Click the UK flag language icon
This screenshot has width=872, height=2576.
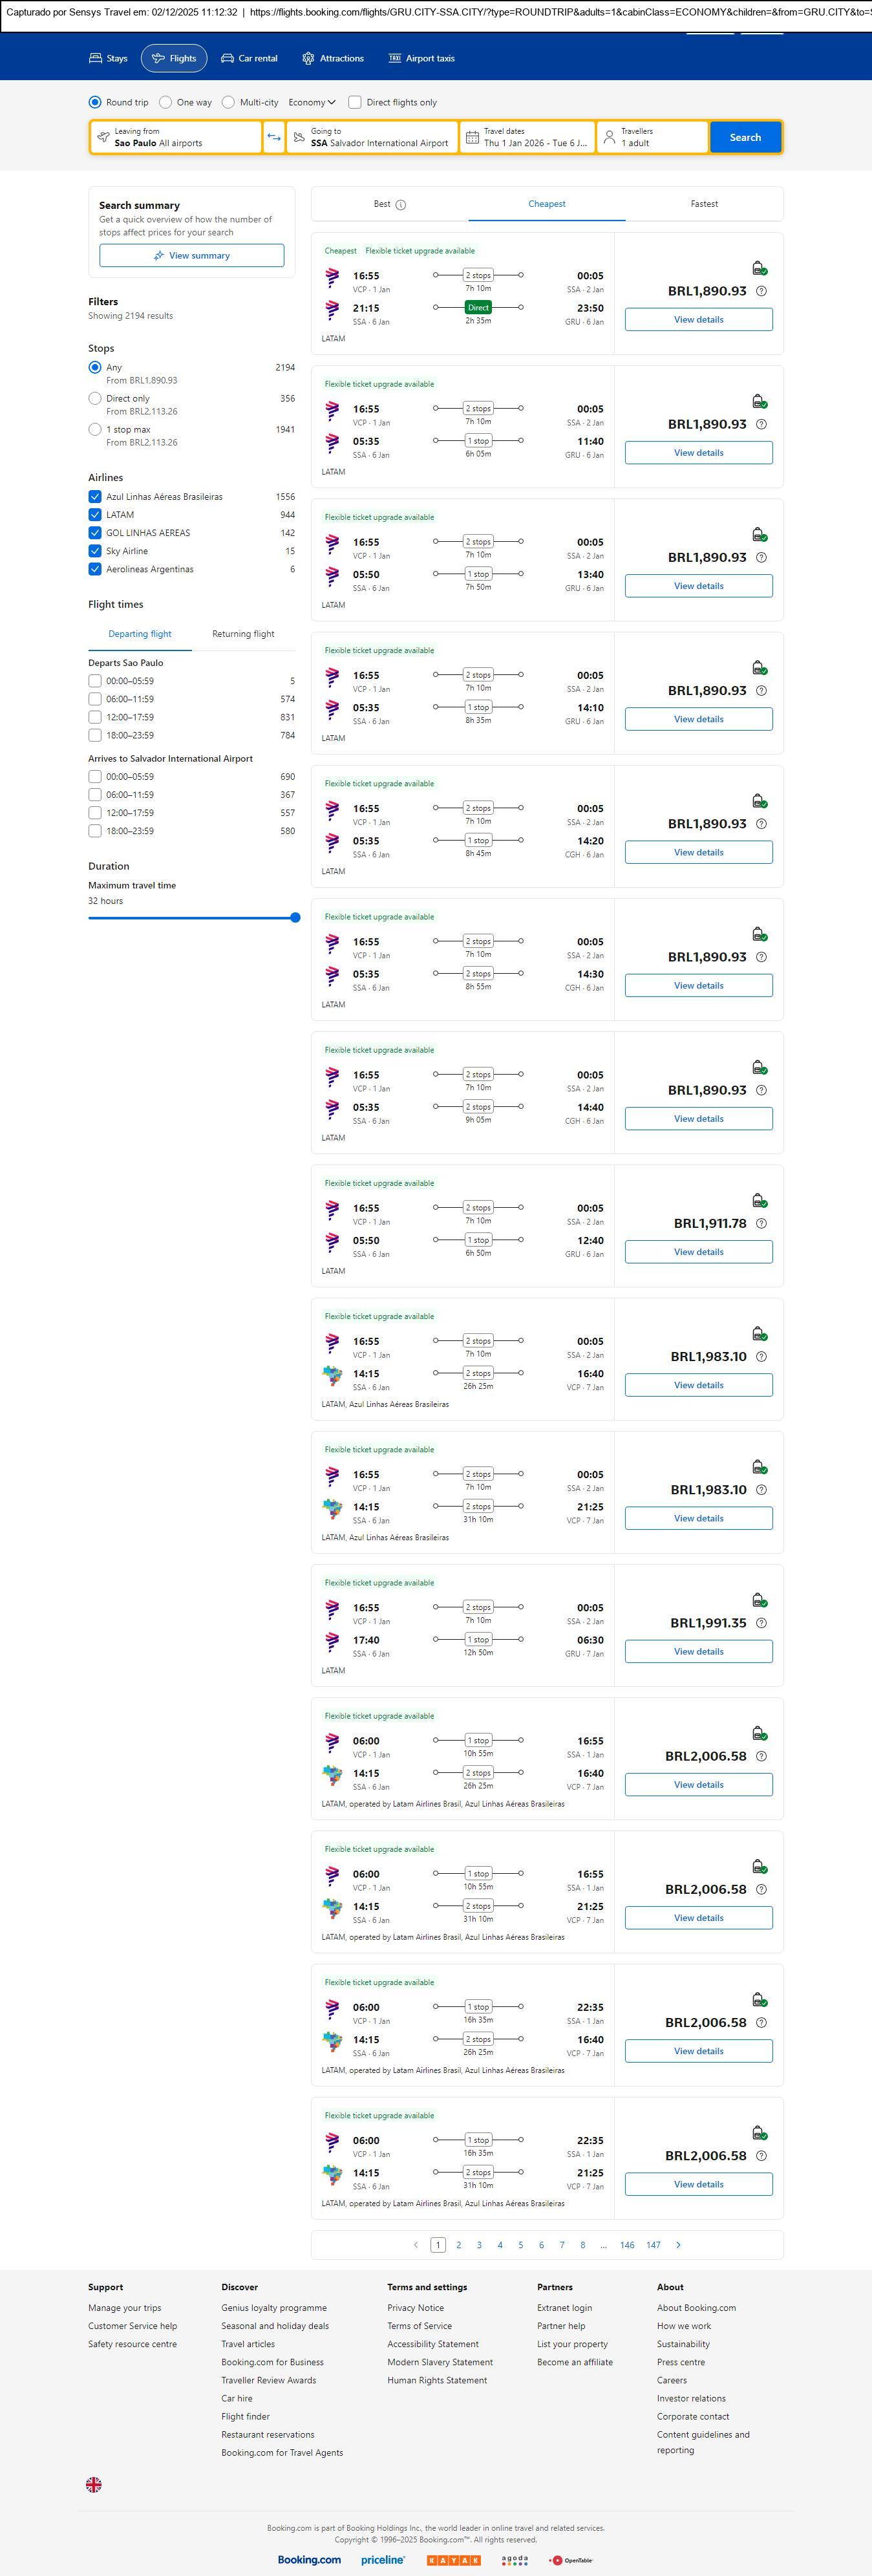click(94, 2484)
